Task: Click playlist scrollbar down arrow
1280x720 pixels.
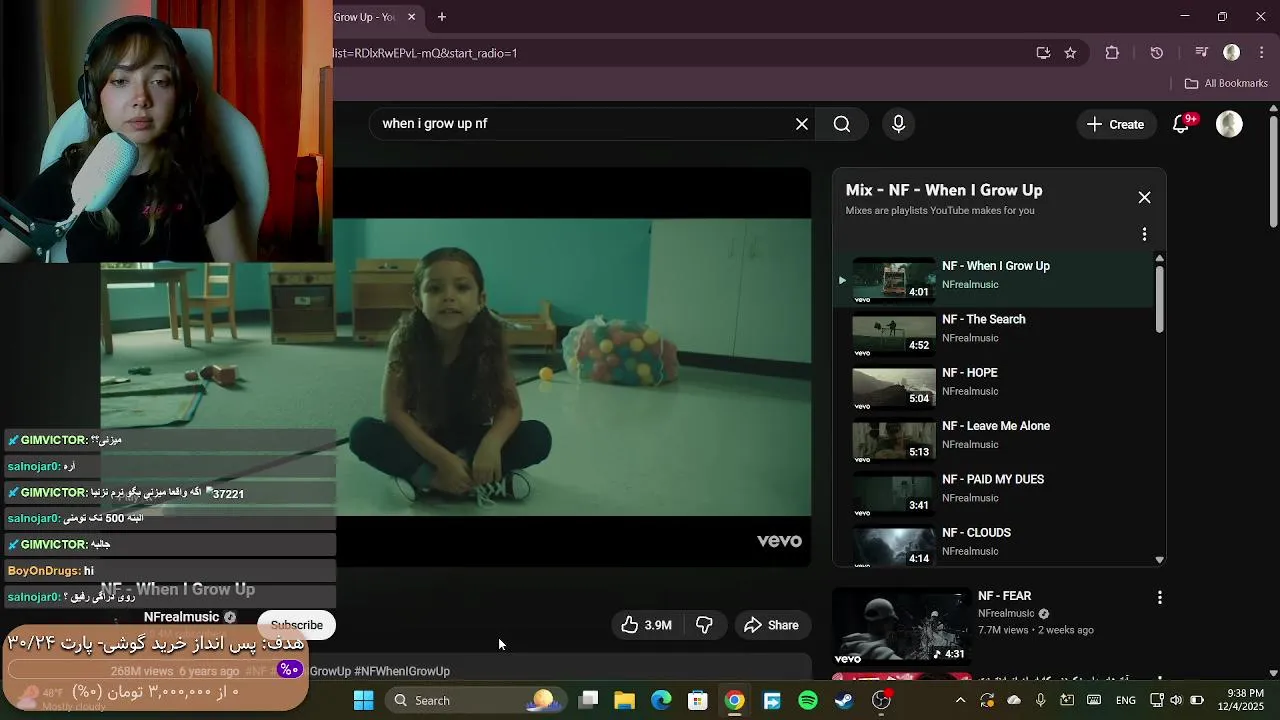Action: 1159,560
